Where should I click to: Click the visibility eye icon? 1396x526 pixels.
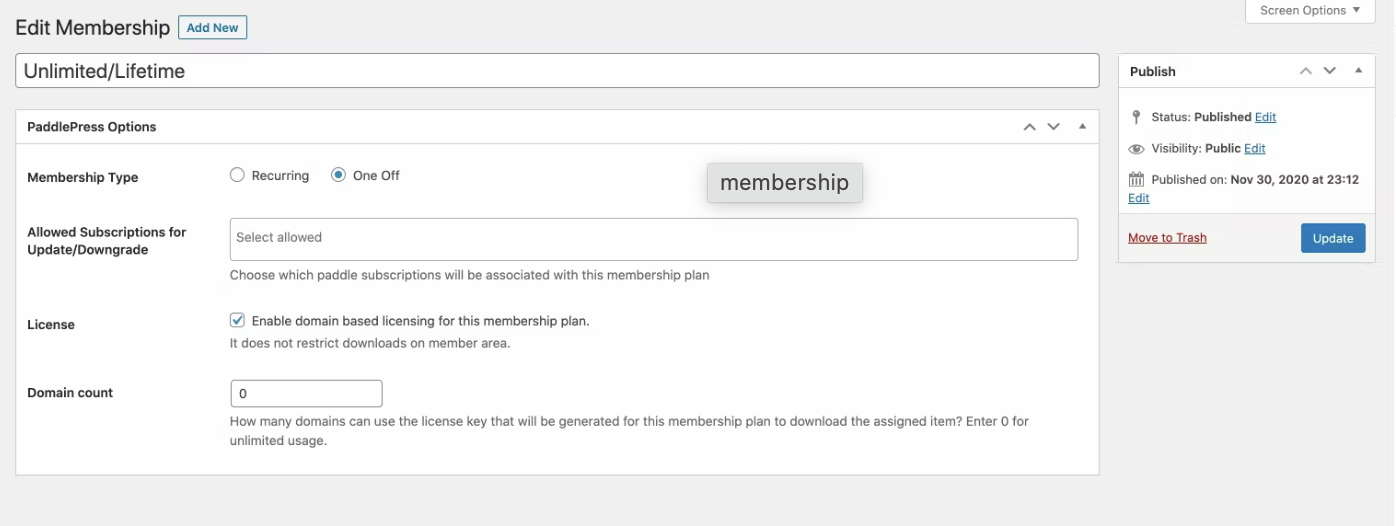(x=1136, y=149)
